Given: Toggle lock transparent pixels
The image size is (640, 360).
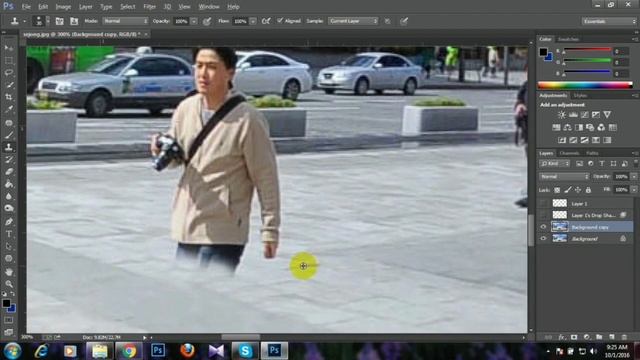Looking at the screenshot, I should point(557,190).
